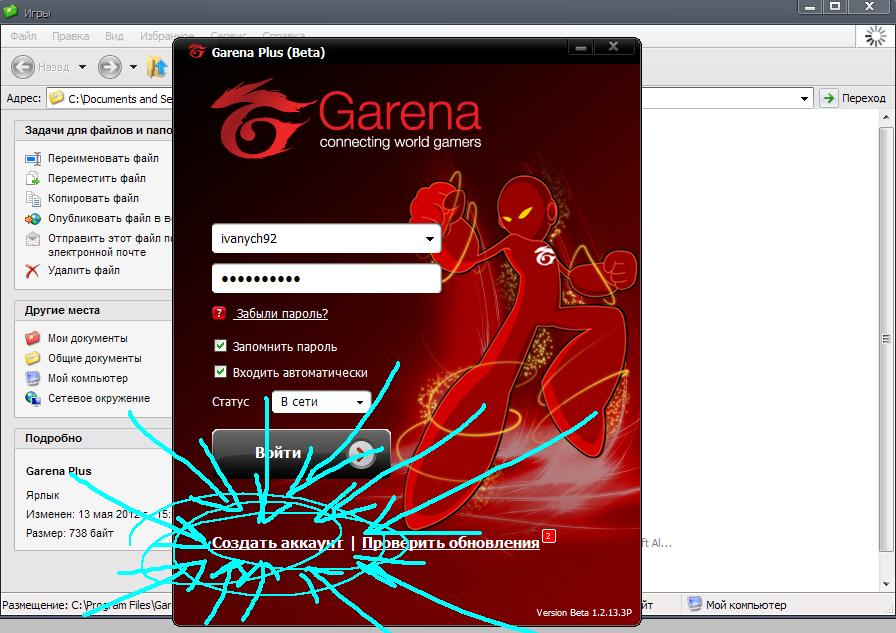
Task: Expand the username dropdown with ivanych92
Action: click(430, 239)
